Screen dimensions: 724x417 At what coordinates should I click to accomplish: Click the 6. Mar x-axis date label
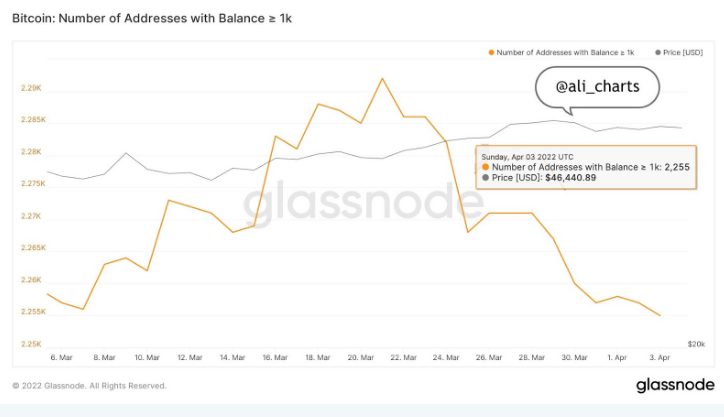(61, 357)
